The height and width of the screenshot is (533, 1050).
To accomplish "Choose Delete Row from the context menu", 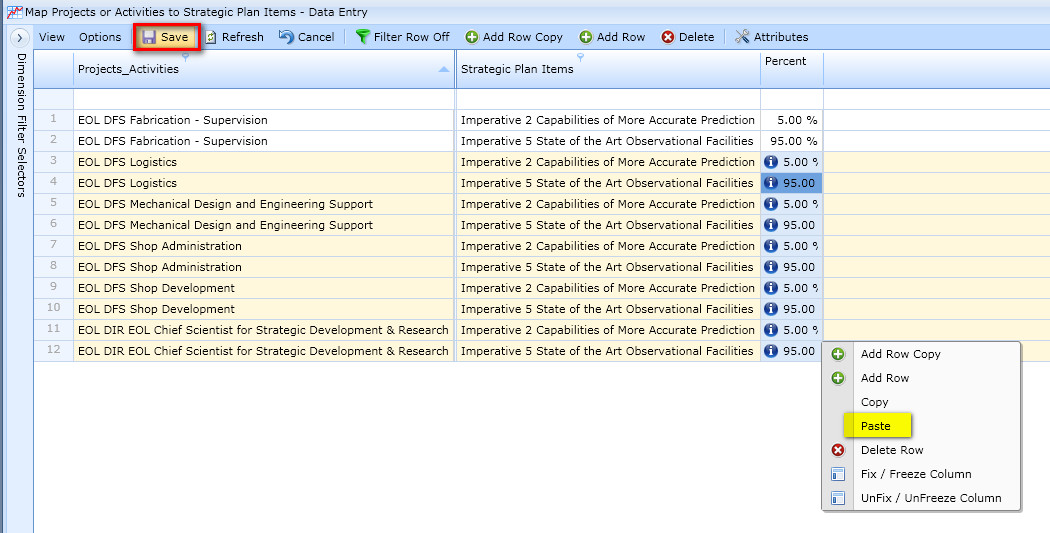I will (x=921, y=450).
